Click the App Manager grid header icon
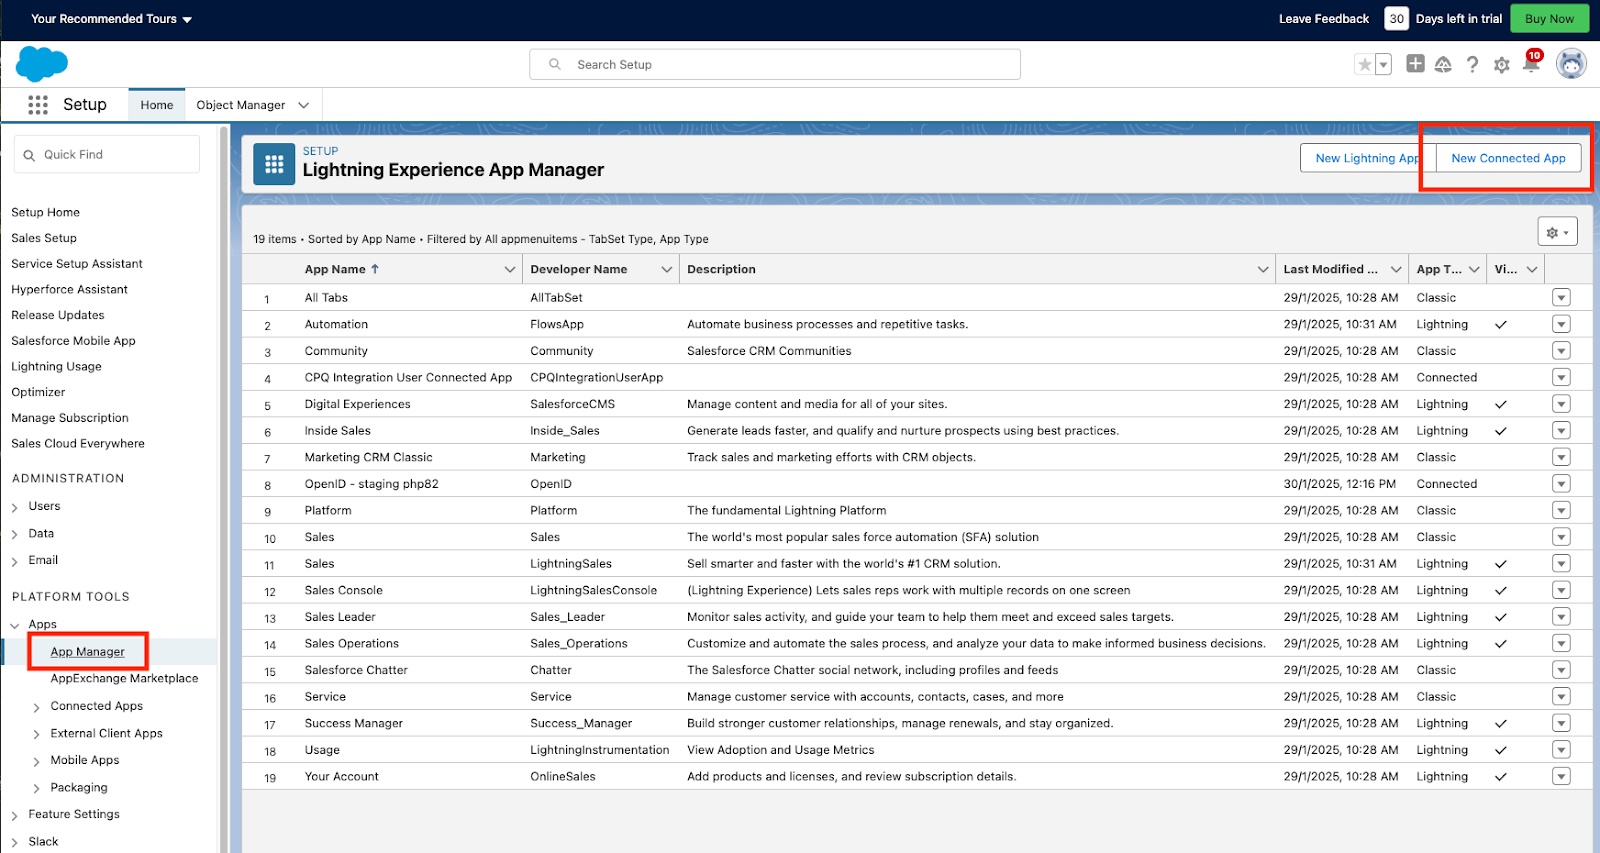Screen dimensions: 1600x853 pyautogui.click(x=274, y=164)
